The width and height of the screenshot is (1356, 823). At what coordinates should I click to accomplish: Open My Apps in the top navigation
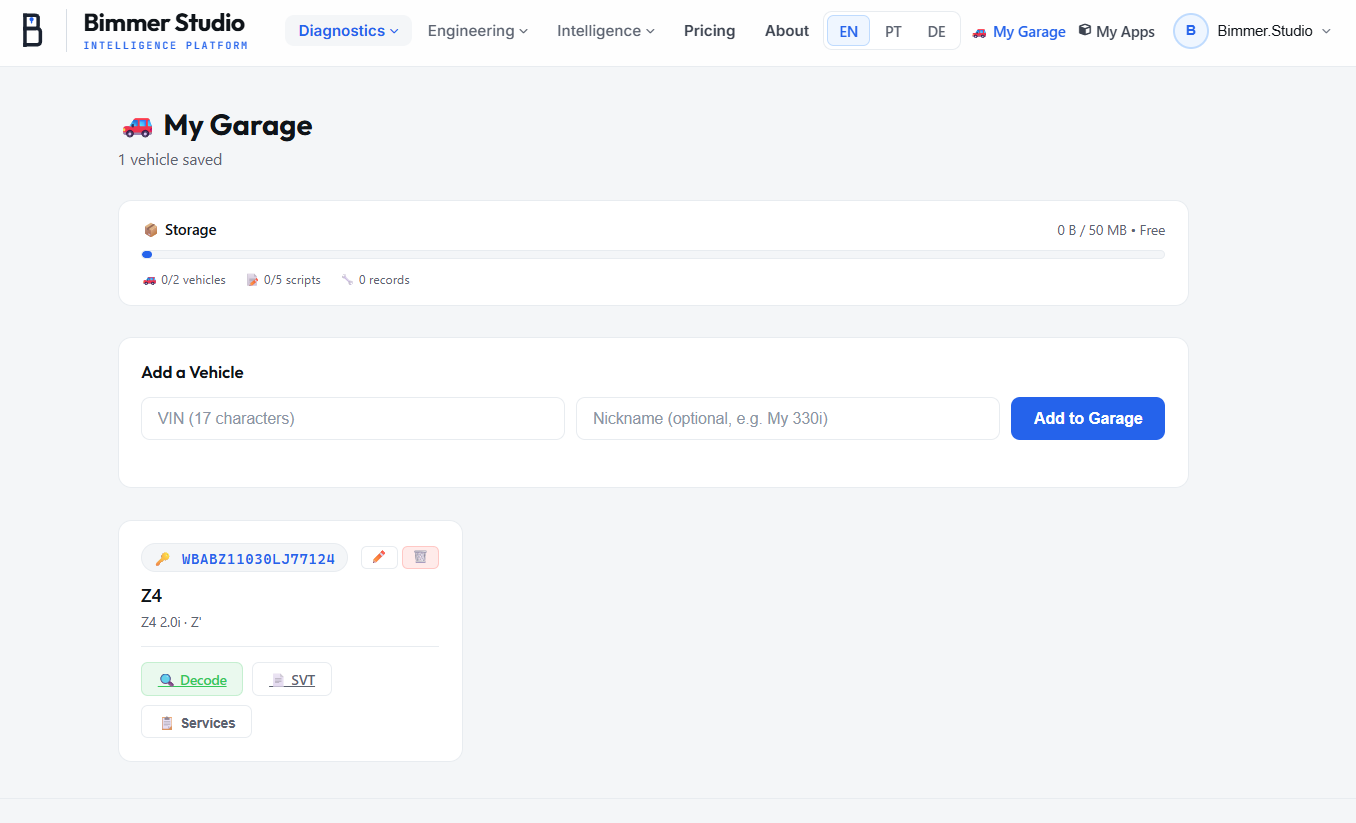pyautogui.click(x=1116, y=32)
